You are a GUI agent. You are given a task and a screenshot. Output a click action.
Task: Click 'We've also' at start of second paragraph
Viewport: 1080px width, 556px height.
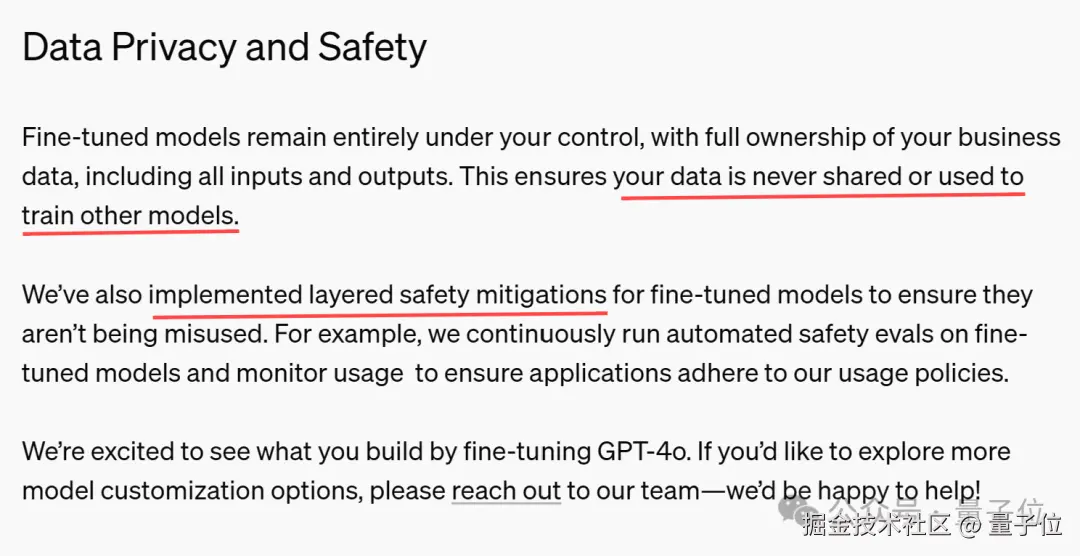click(x=83, y=295)
